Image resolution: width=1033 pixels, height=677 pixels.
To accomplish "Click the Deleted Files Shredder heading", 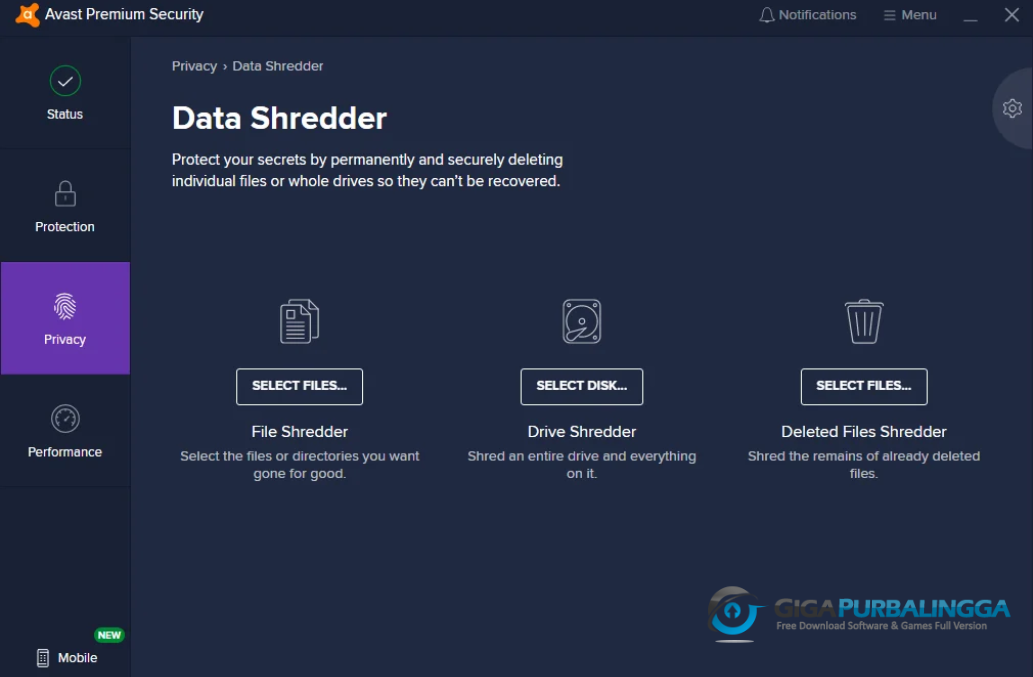I will pyautogui.click(x=864, y=431).
